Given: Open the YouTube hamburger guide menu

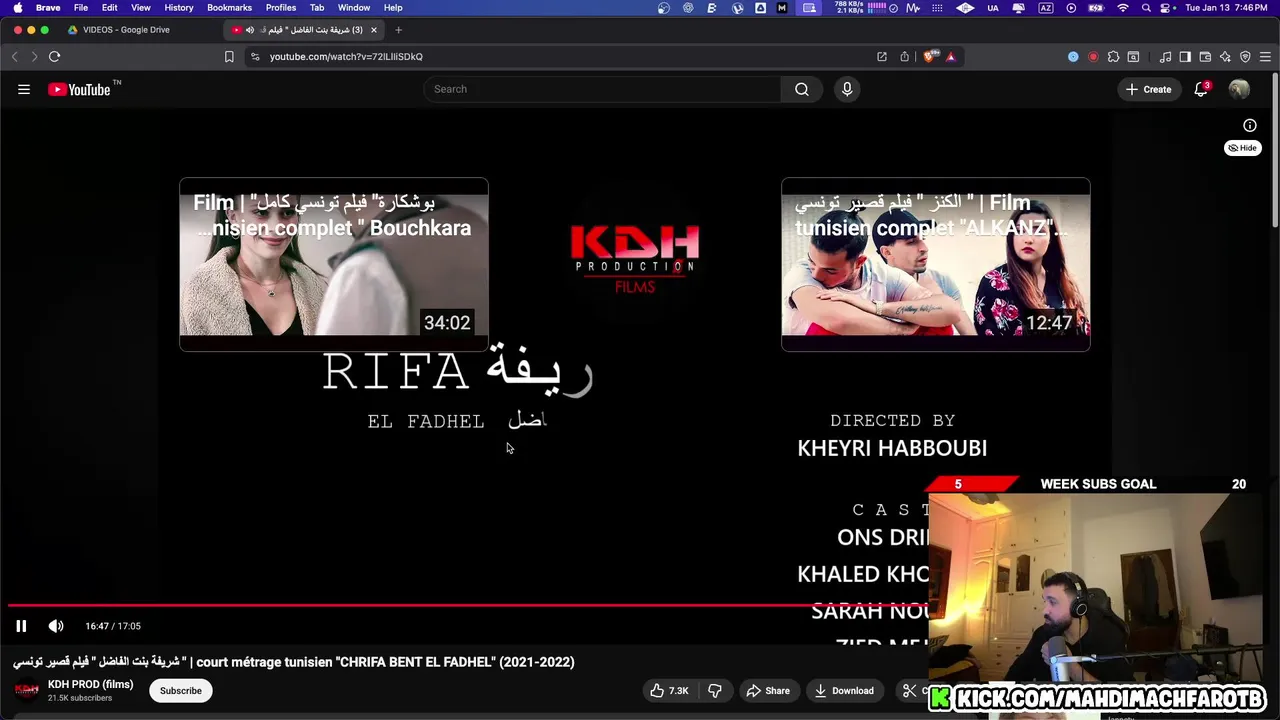Looking at the screenshot, I should [x=24, y=89].
